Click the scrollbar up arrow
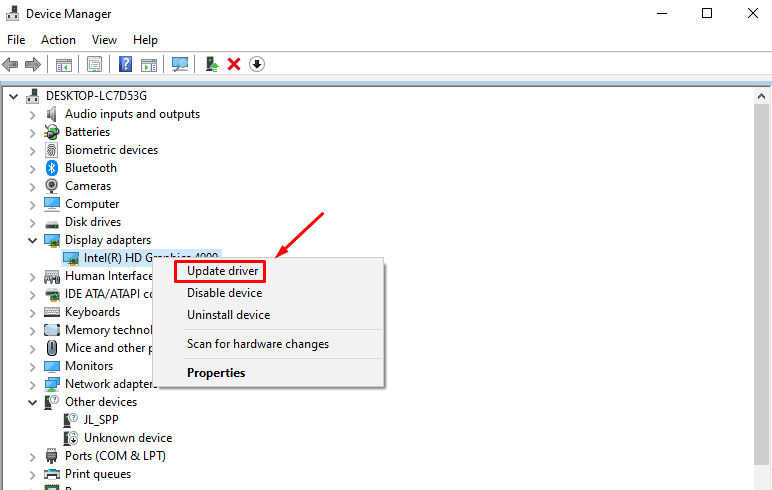The image size is (772, 490). pyautogui.click(x=761, y=96)
